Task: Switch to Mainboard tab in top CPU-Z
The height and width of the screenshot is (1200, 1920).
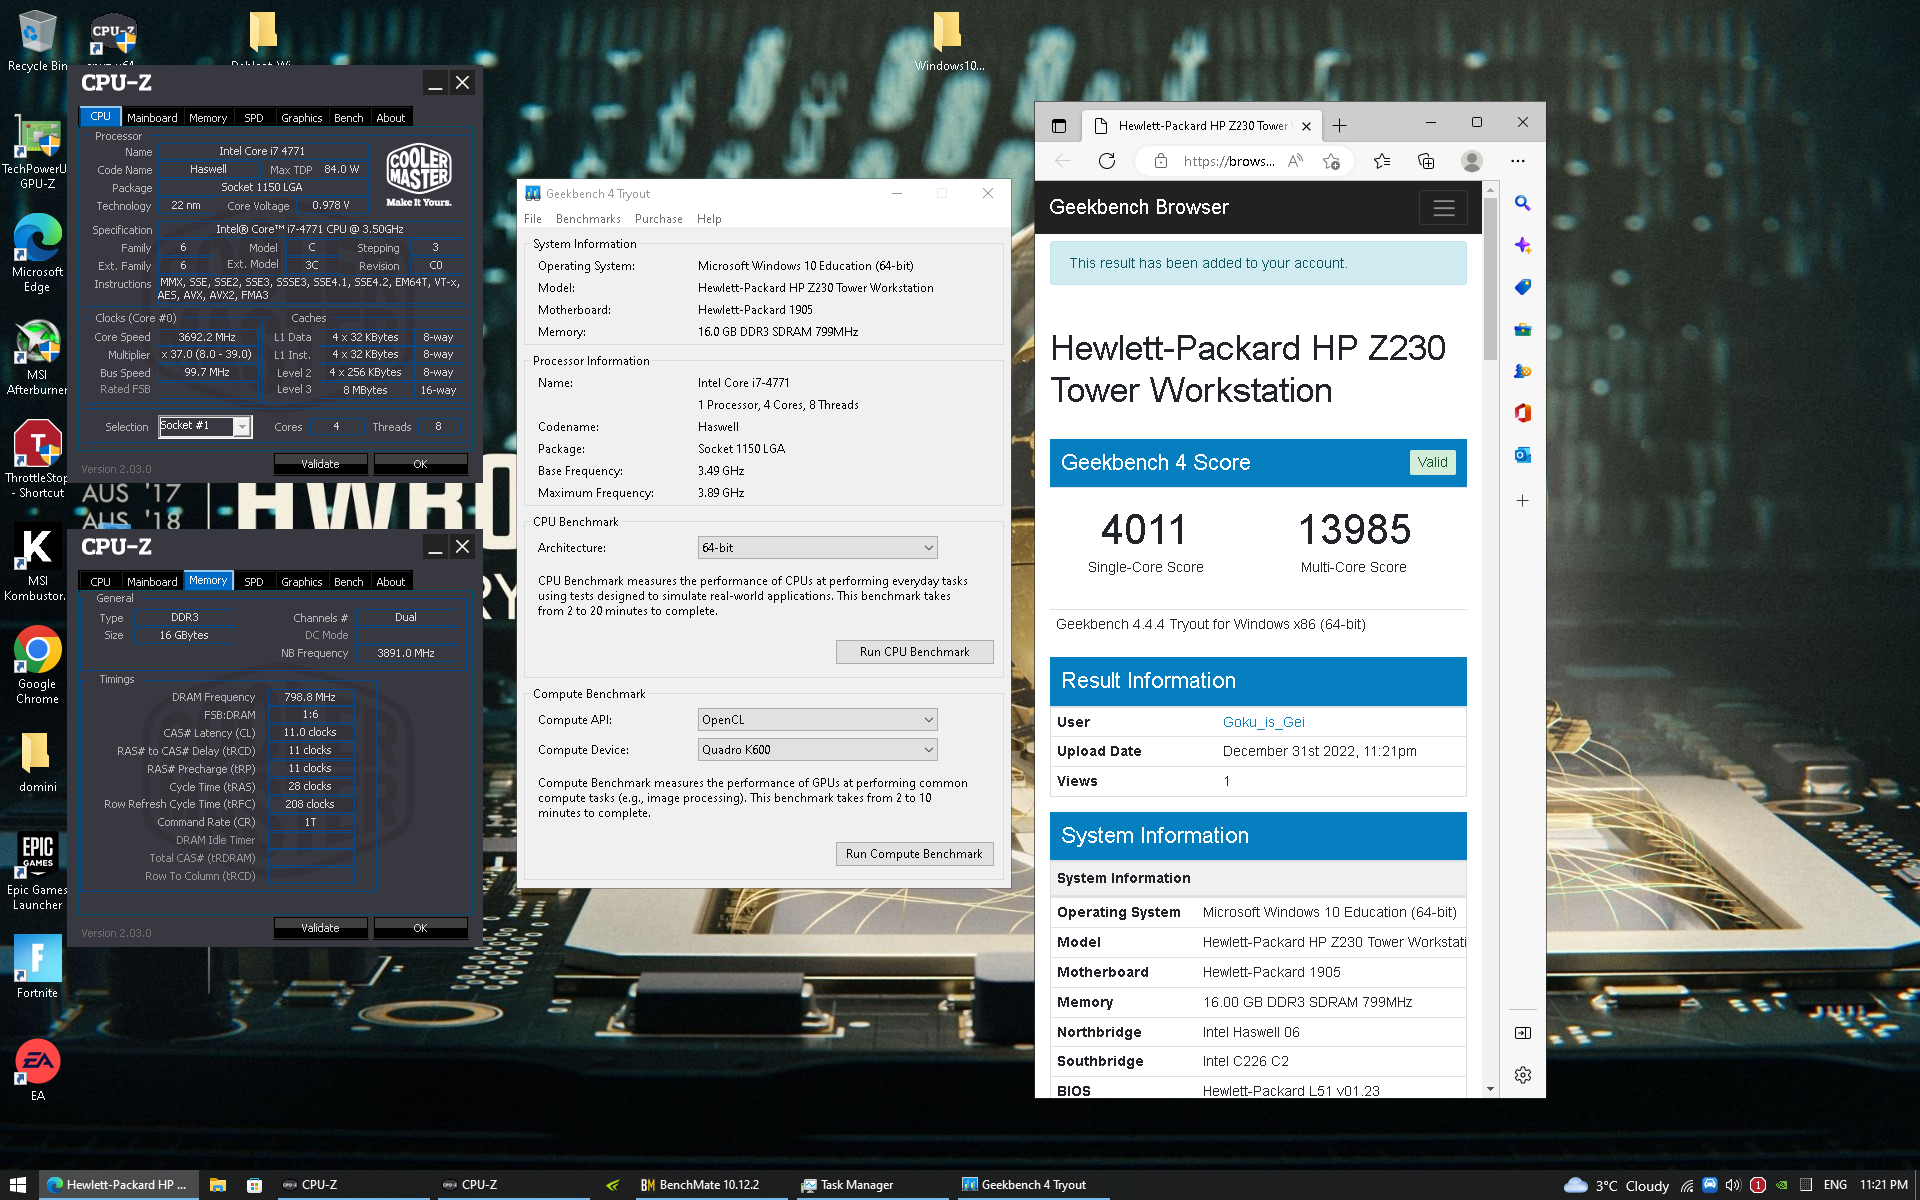Action: [x=152, y=118]
